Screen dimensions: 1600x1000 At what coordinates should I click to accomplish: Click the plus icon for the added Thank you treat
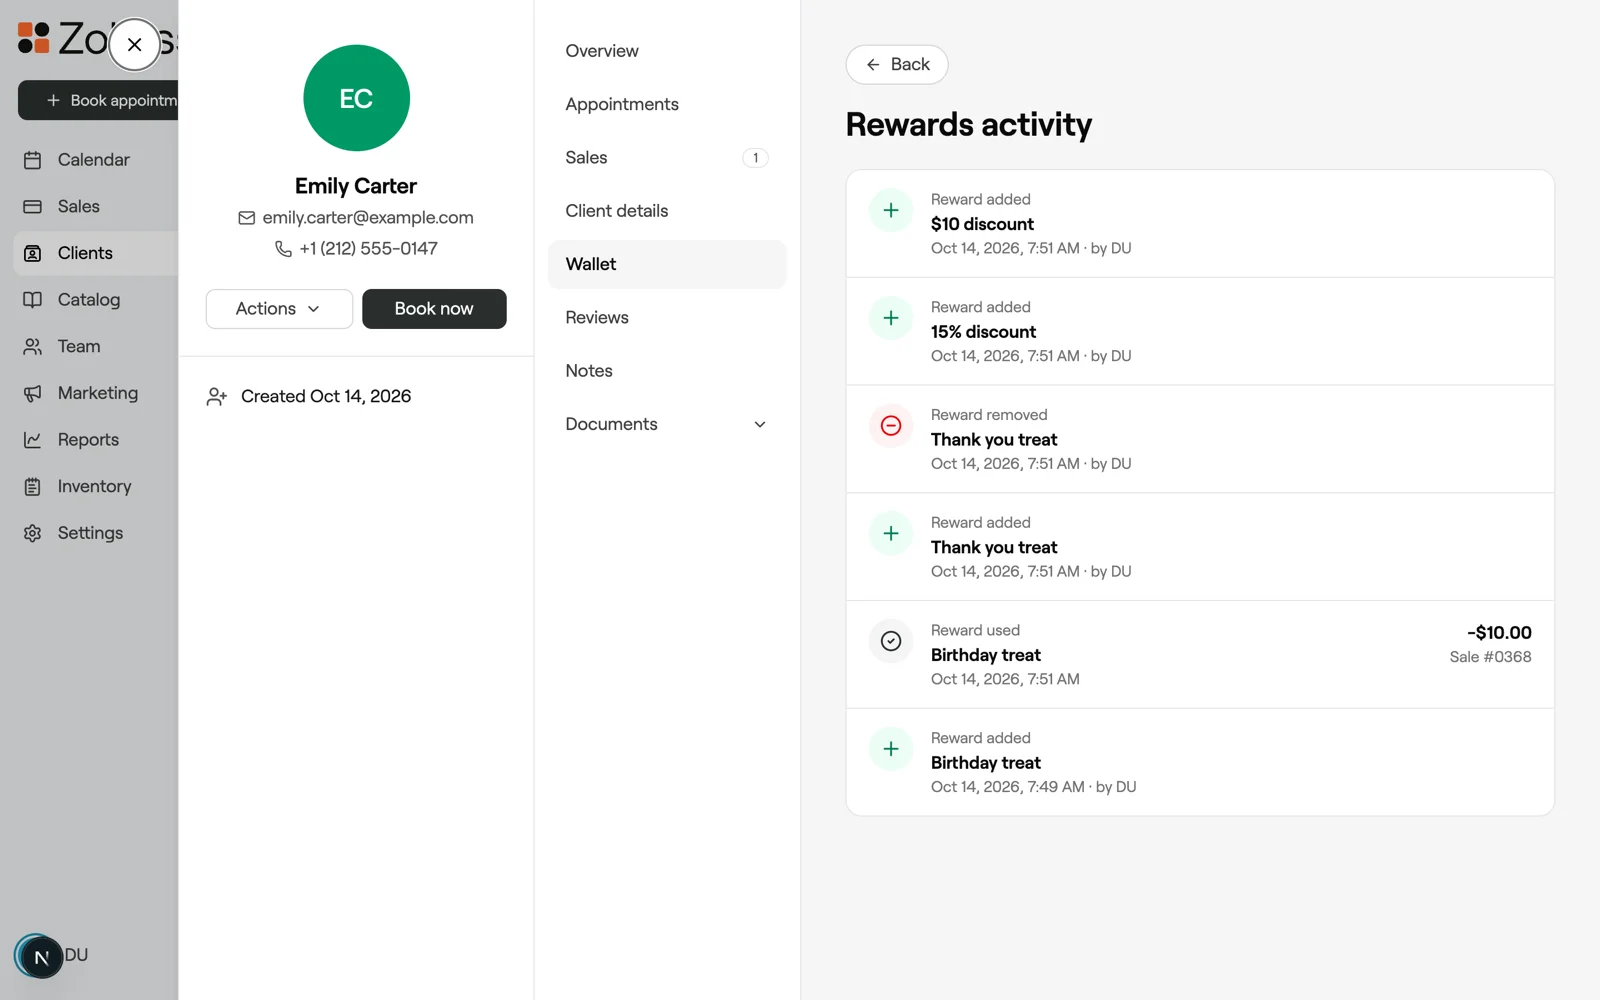tap(891, 534)
